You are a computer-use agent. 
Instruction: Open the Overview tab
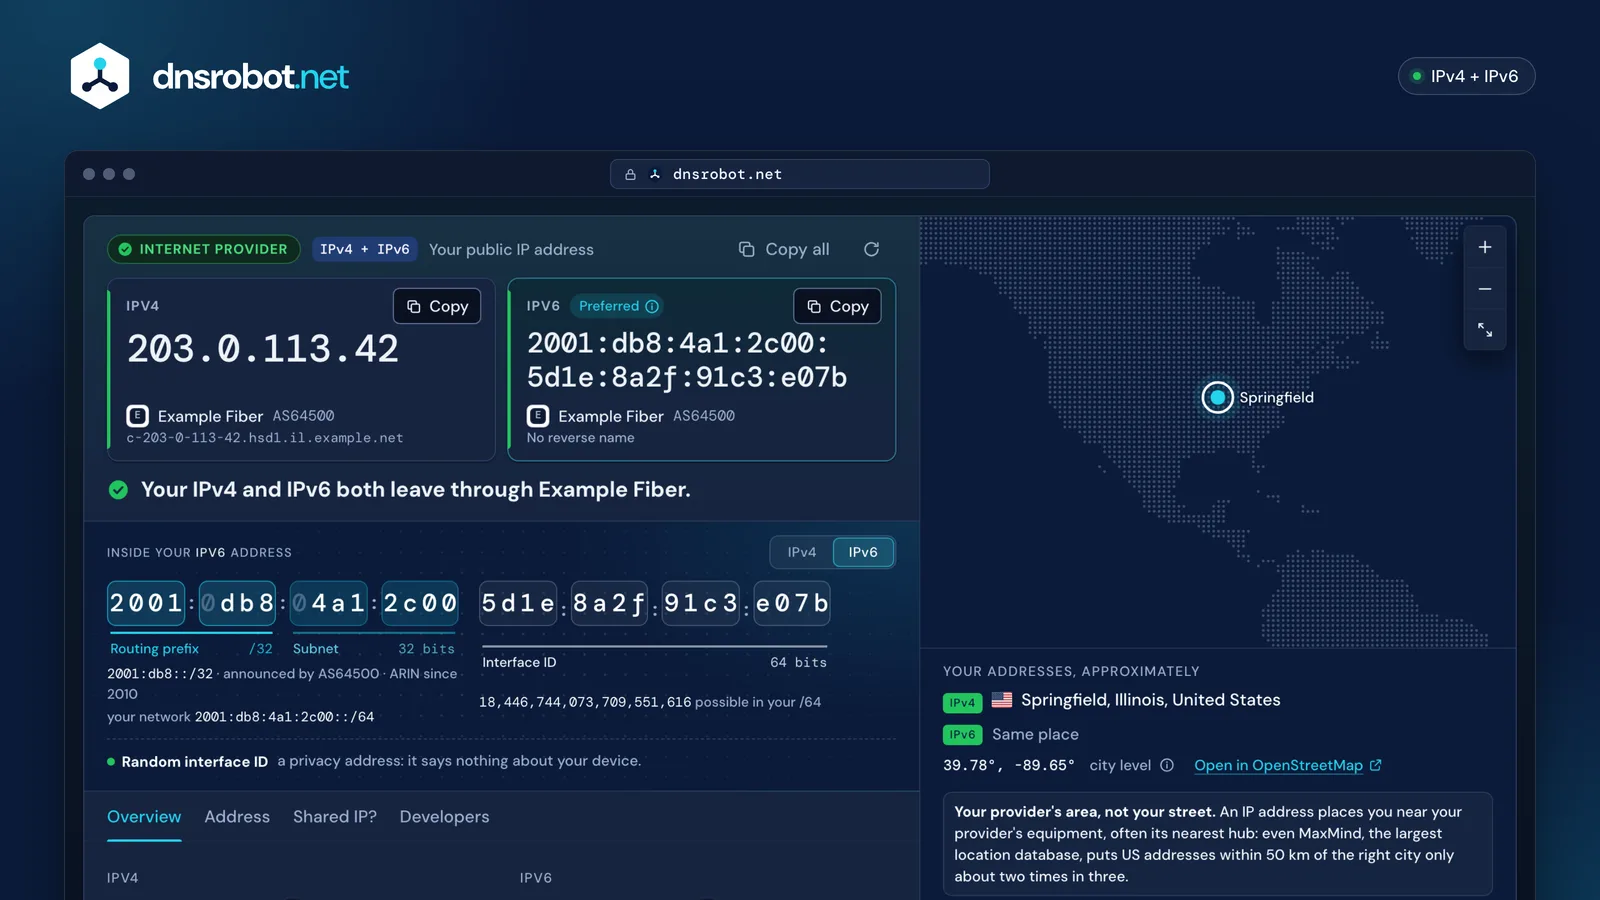[144, 817]
